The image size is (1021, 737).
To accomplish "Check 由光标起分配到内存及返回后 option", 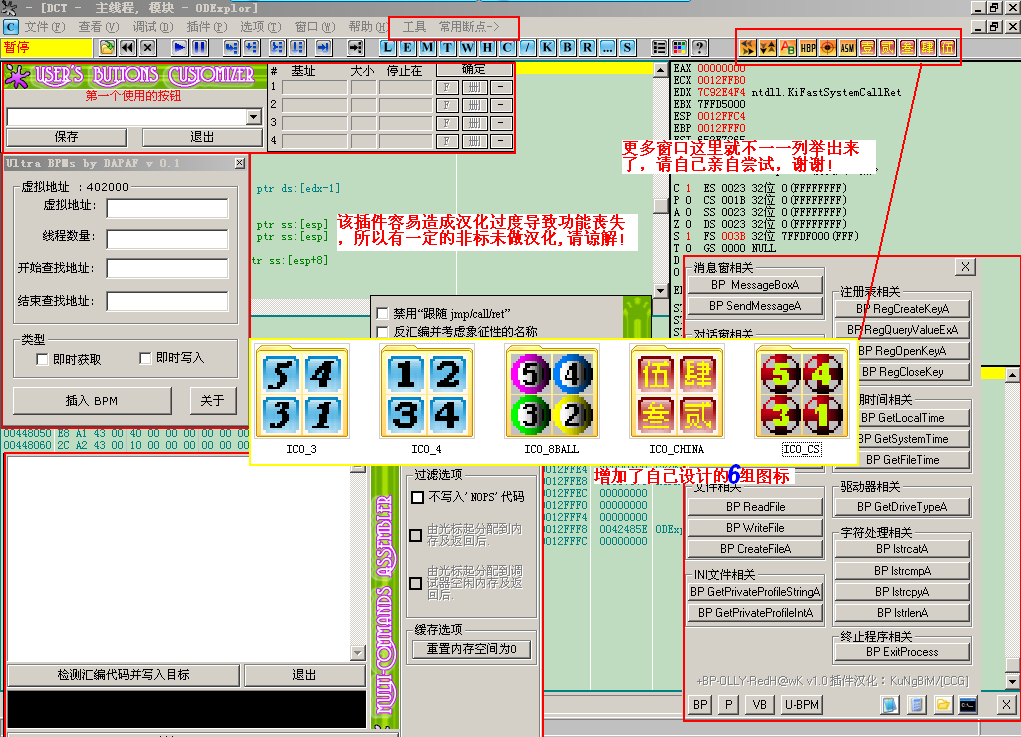I will (415, 535).
